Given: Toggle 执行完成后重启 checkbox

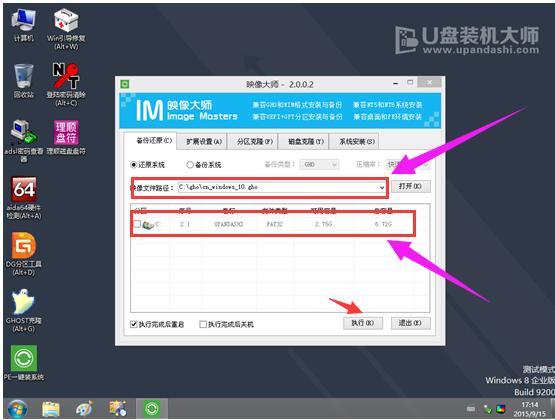Looking at the screenshot, I should [x=134, y=324].
